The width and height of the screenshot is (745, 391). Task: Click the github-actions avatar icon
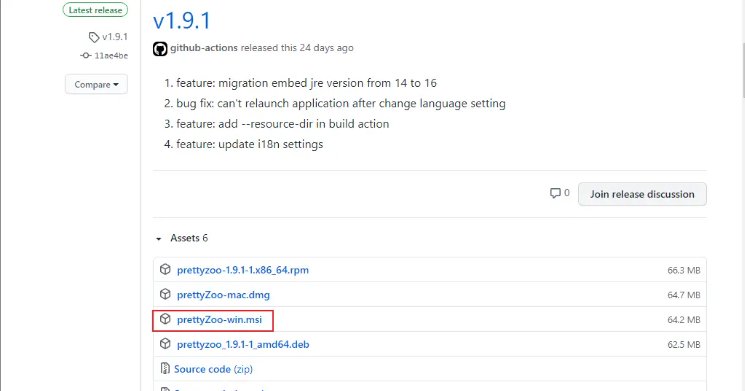click(160, 48)
